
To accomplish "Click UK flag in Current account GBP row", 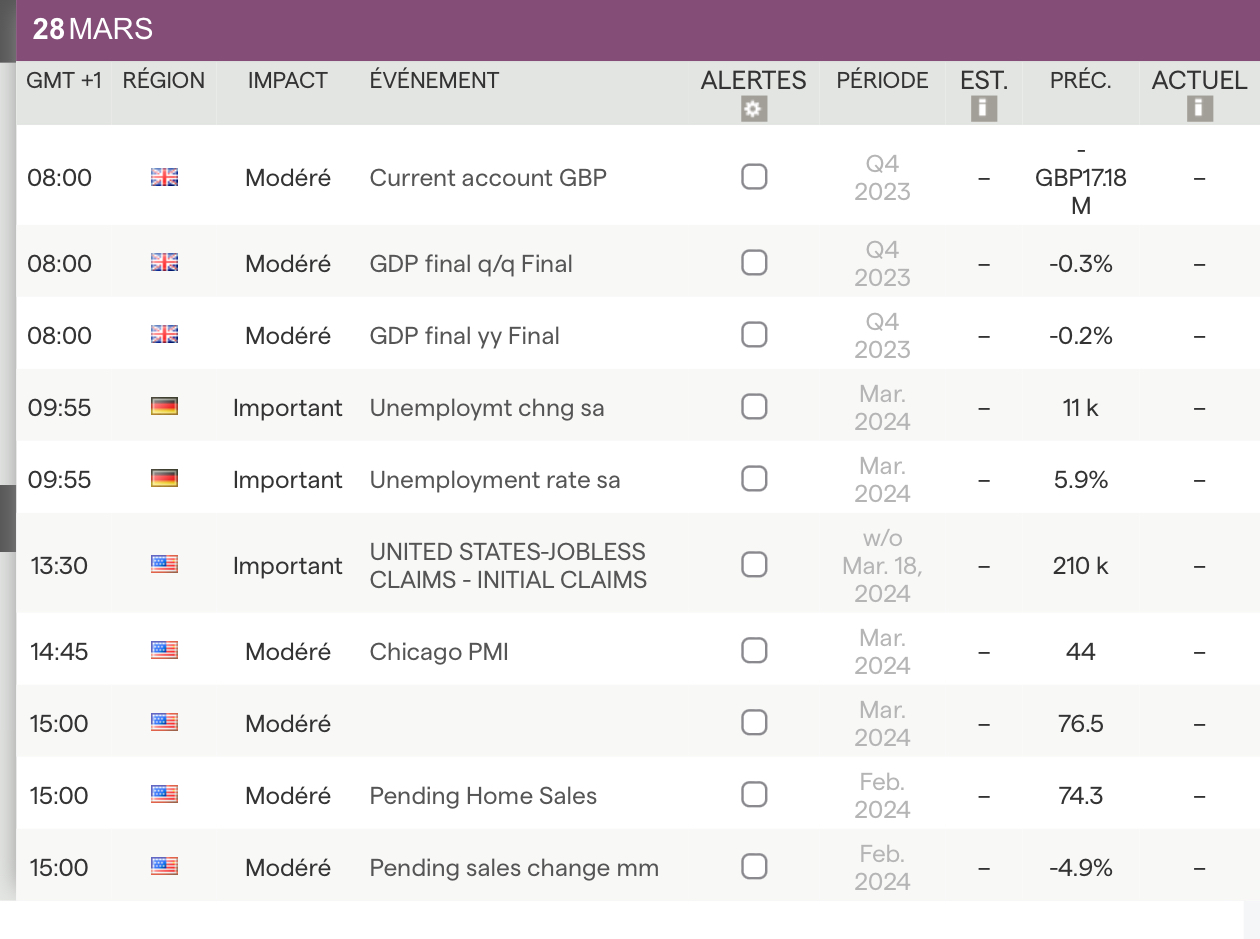I will pos(164,178).
